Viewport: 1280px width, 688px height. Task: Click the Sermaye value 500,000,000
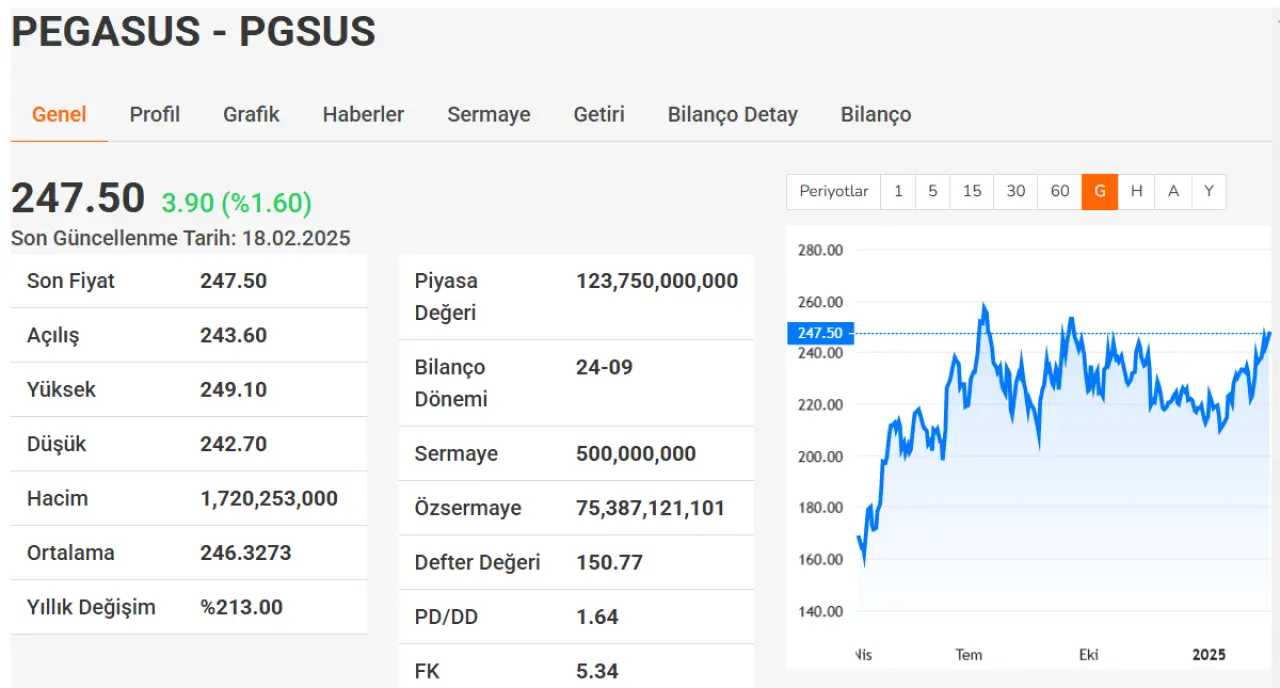point(636,453)
